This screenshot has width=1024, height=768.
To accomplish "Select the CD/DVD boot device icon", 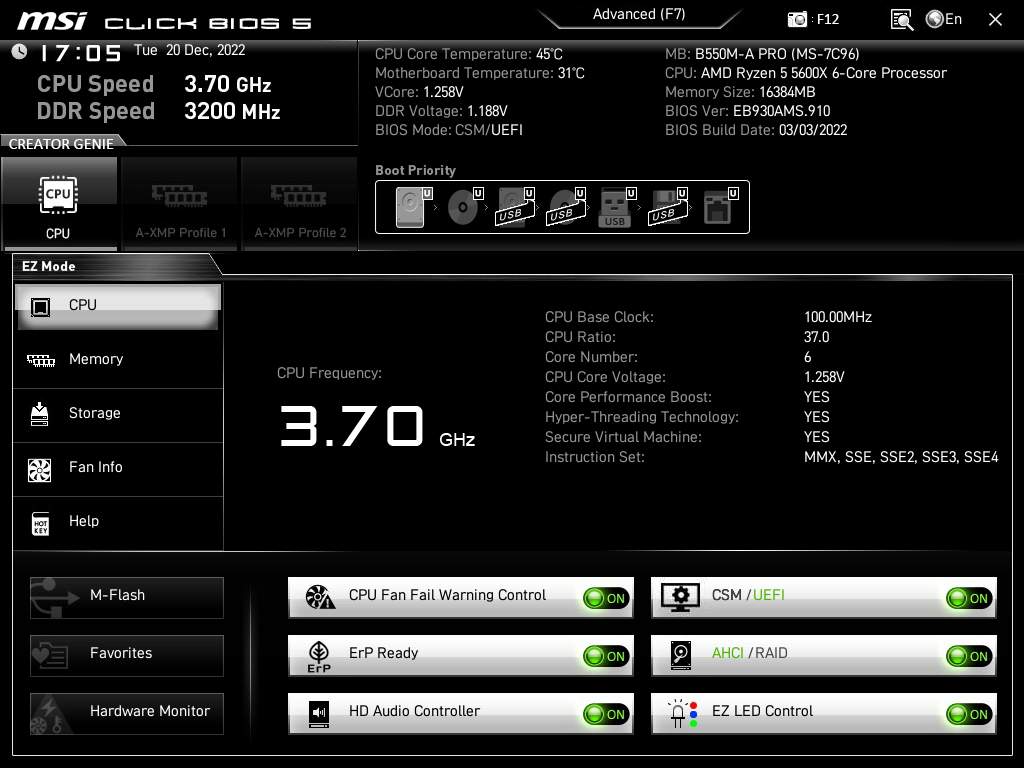I will click(x=464, y=207).
